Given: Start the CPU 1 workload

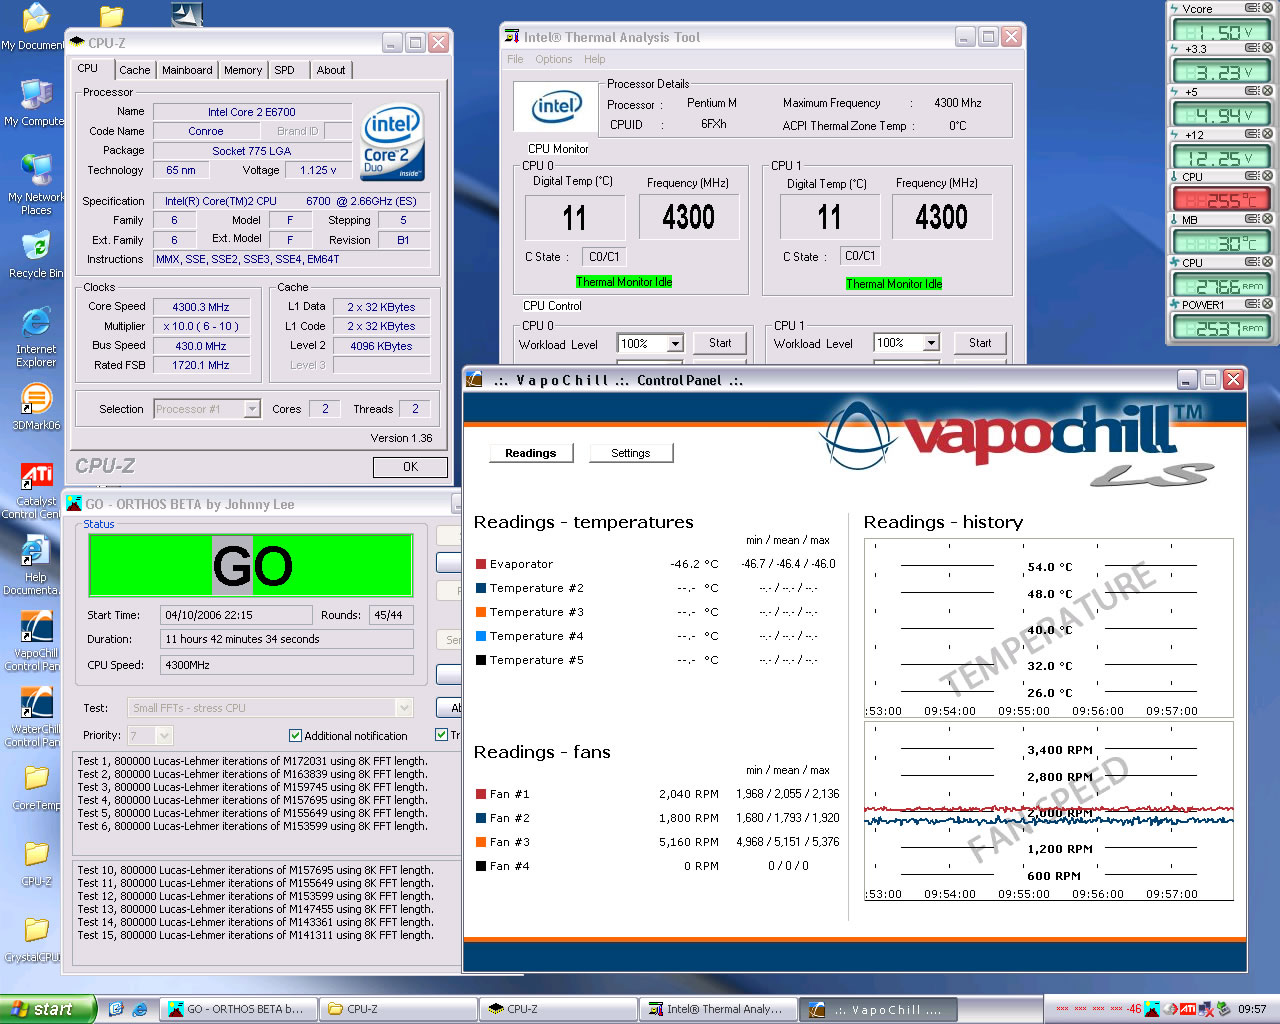Looking at the screenshot, I should (980, 343).
